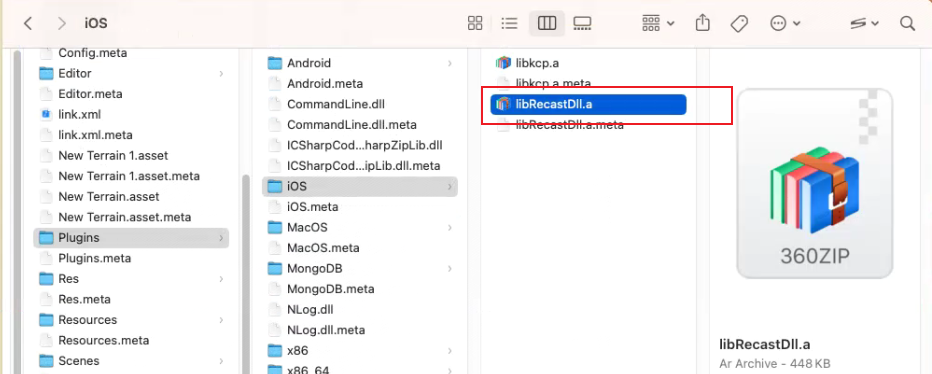The width and height of the screenshot is (932, 374).
Task: Select ICSharpCod...ipLib.dll.meta file
Action: pos(360,166)
